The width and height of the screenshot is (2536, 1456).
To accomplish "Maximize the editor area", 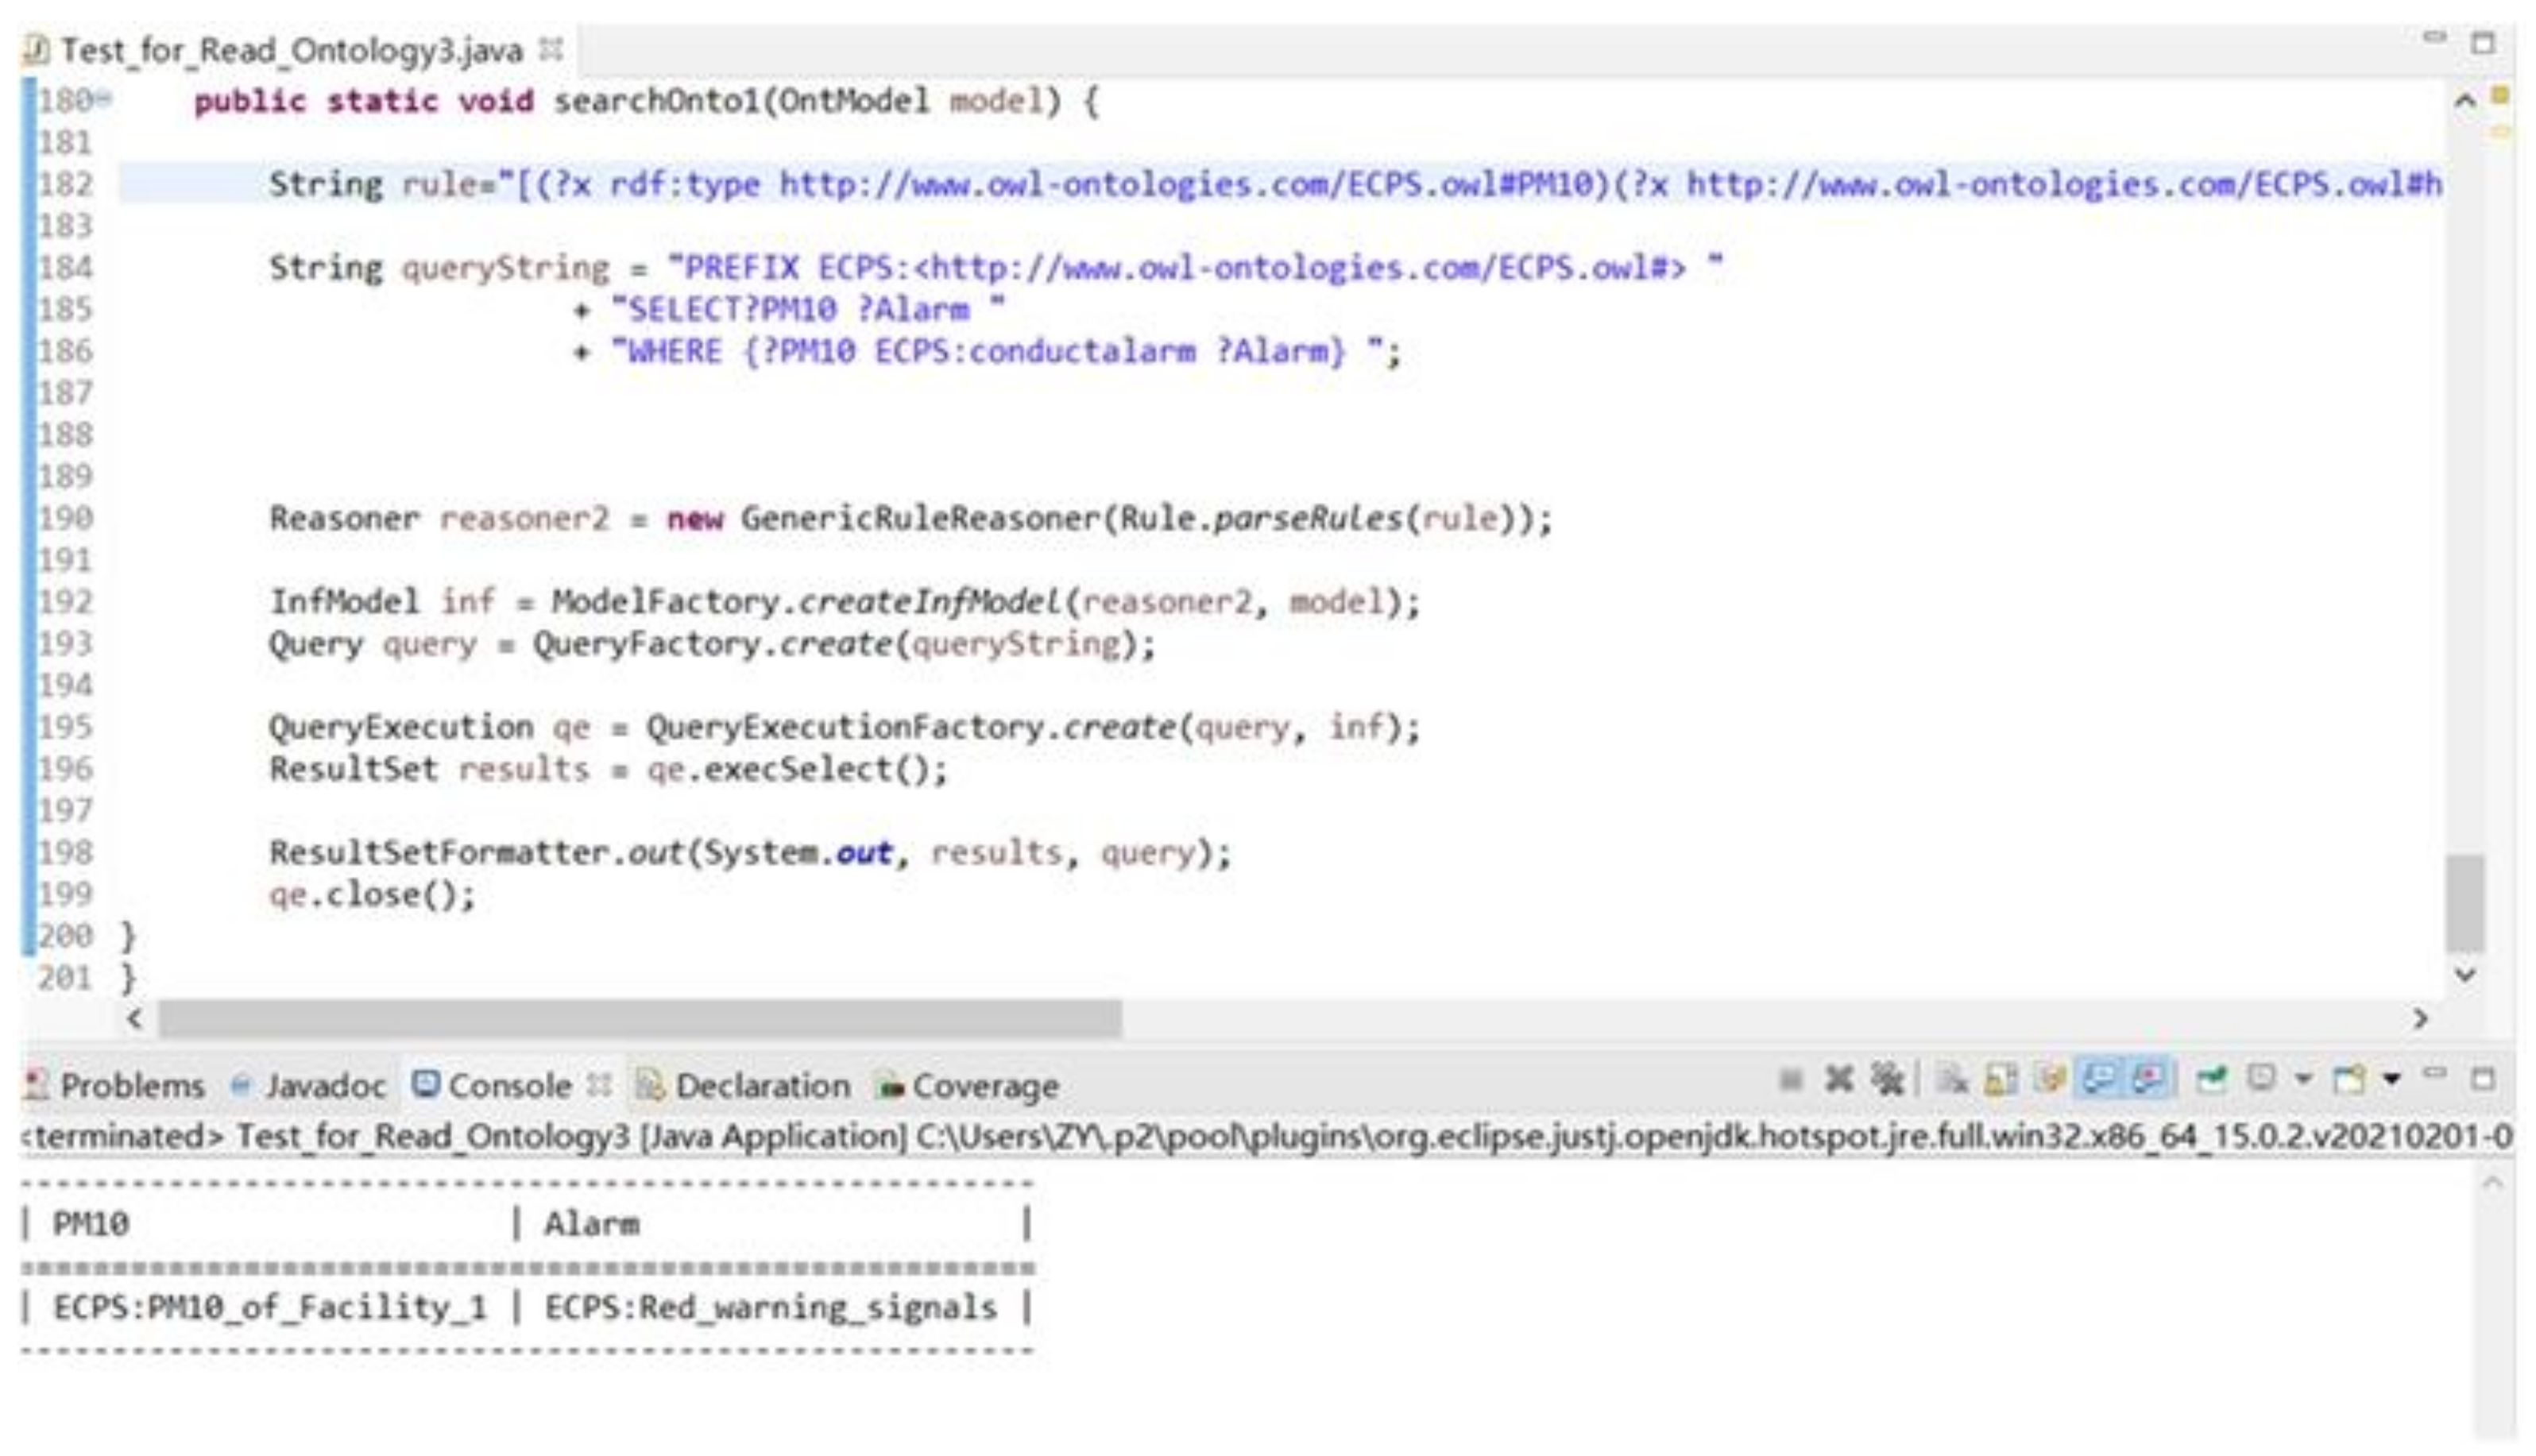I will click(x=2483, y=42).
